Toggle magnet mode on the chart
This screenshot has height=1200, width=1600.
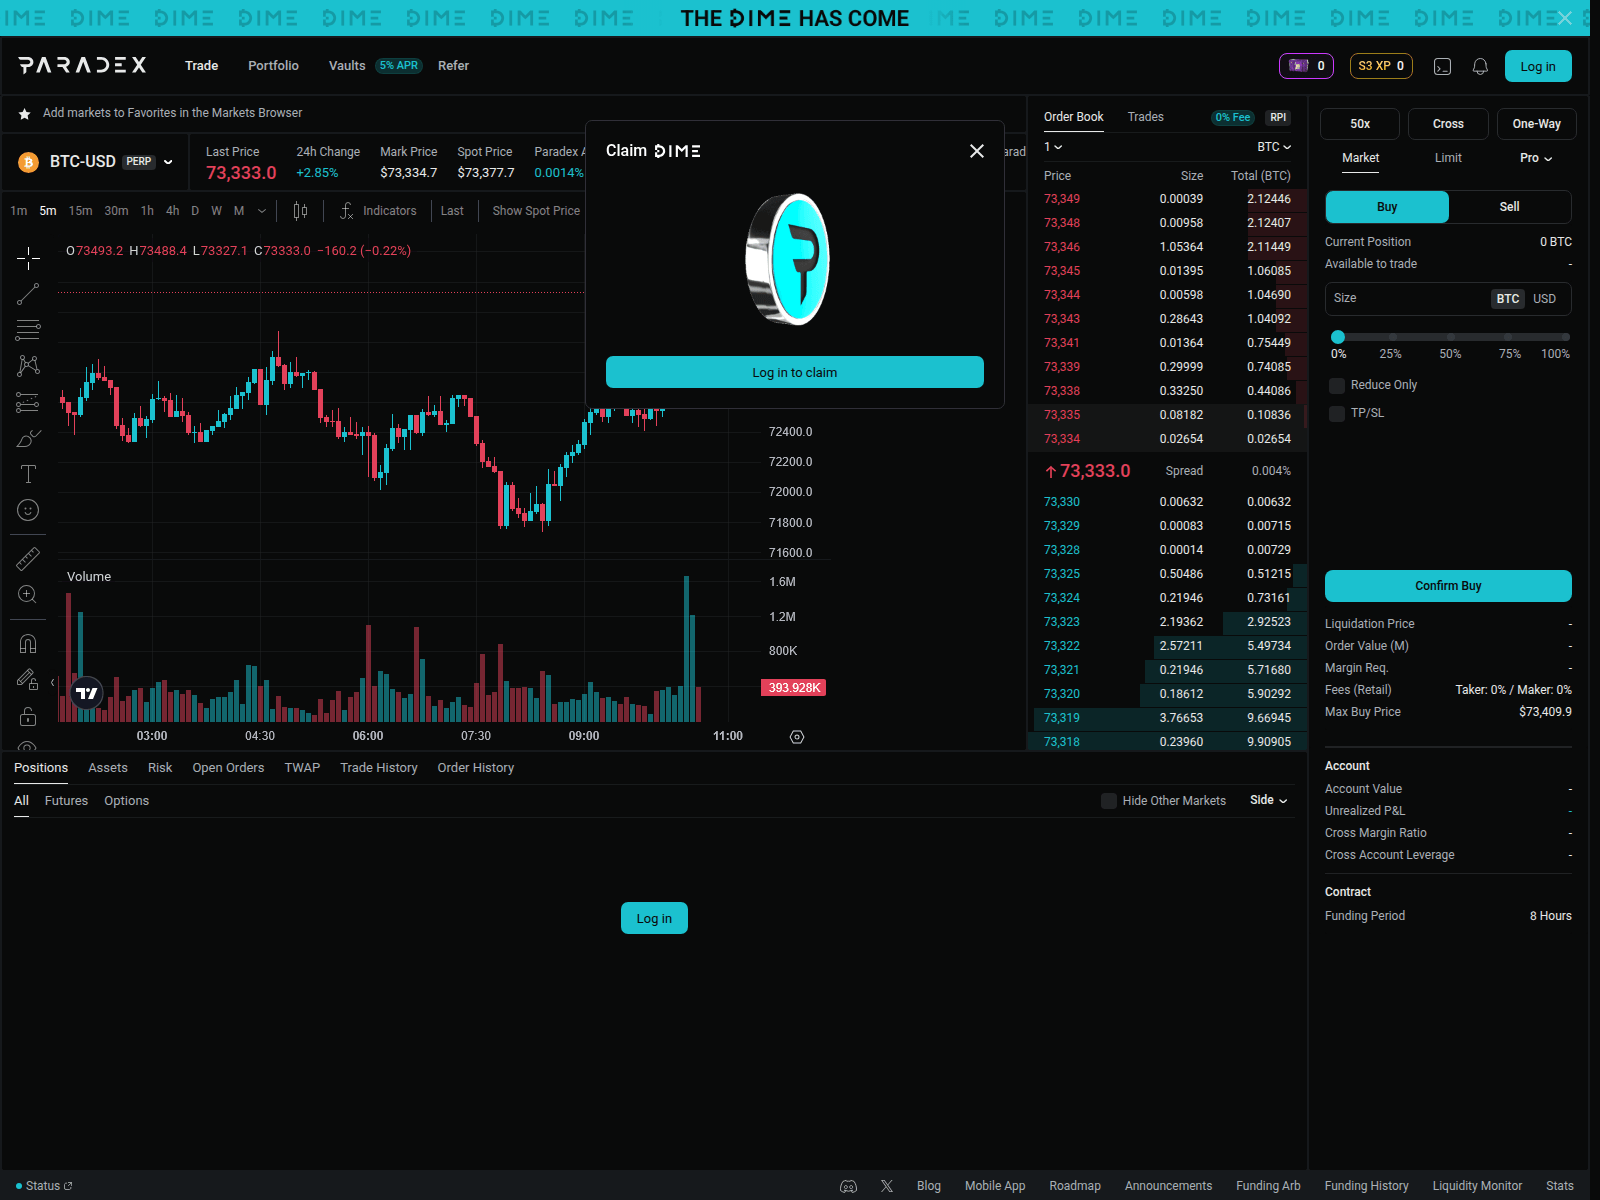27,643
